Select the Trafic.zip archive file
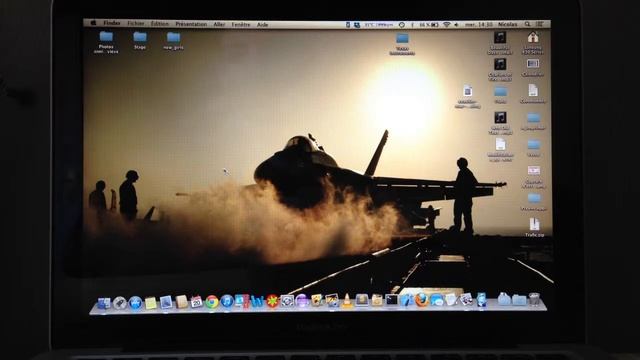The height and width of the screenshot is (360, 640). 534,227
